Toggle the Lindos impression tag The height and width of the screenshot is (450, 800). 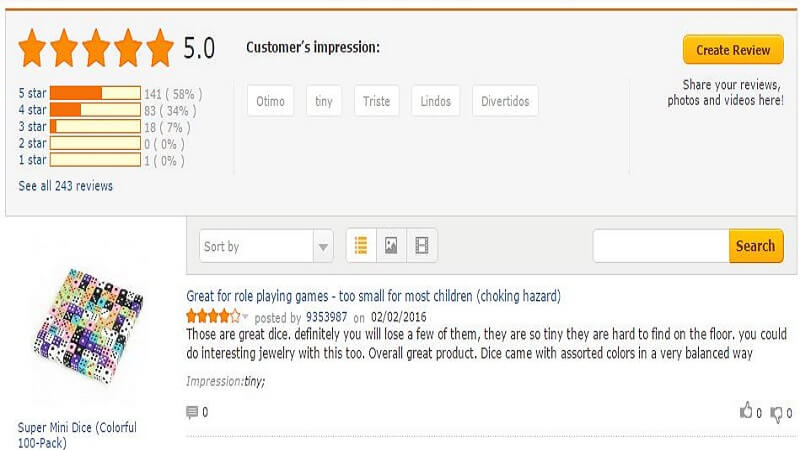tap(435, 101)
